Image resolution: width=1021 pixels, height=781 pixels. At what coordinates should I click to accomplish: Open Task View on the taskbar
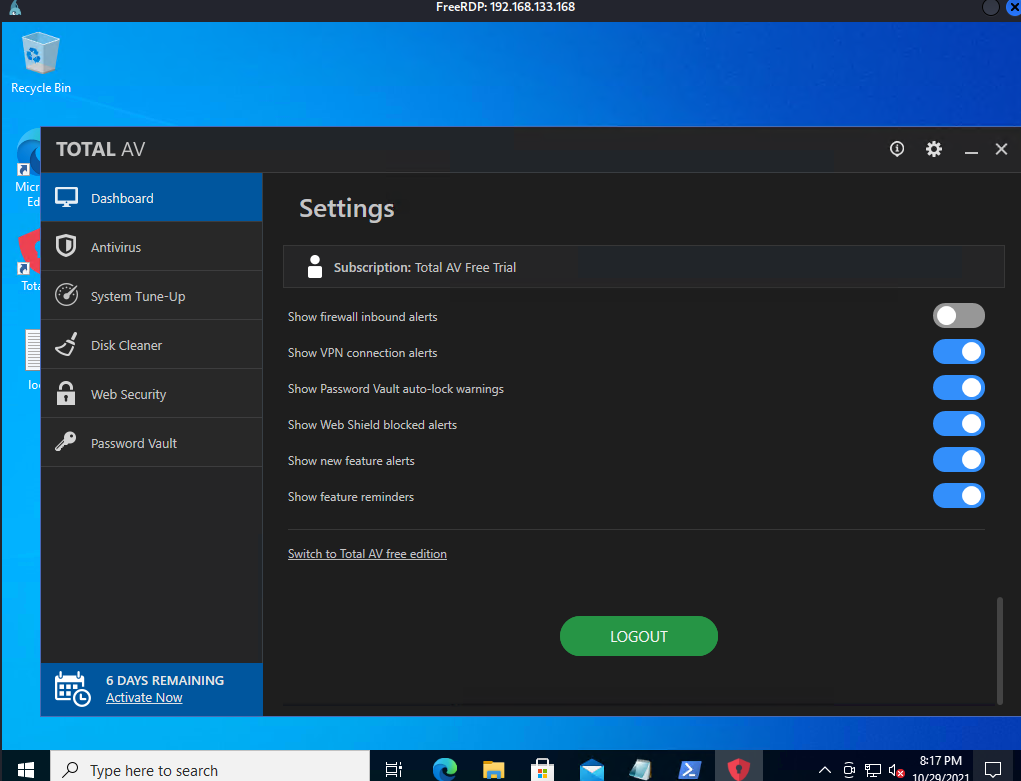pos(394,769)
